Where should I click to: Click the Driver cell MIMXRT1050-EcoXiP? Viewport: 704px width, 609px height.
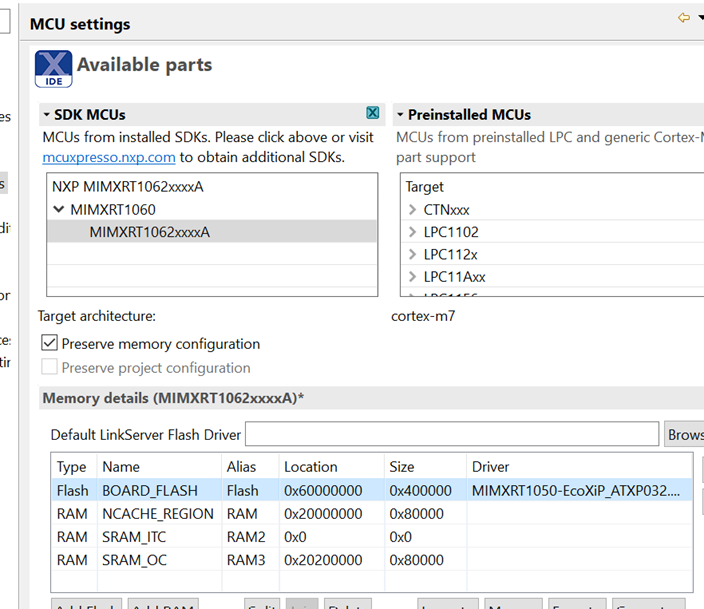(575, 491)
